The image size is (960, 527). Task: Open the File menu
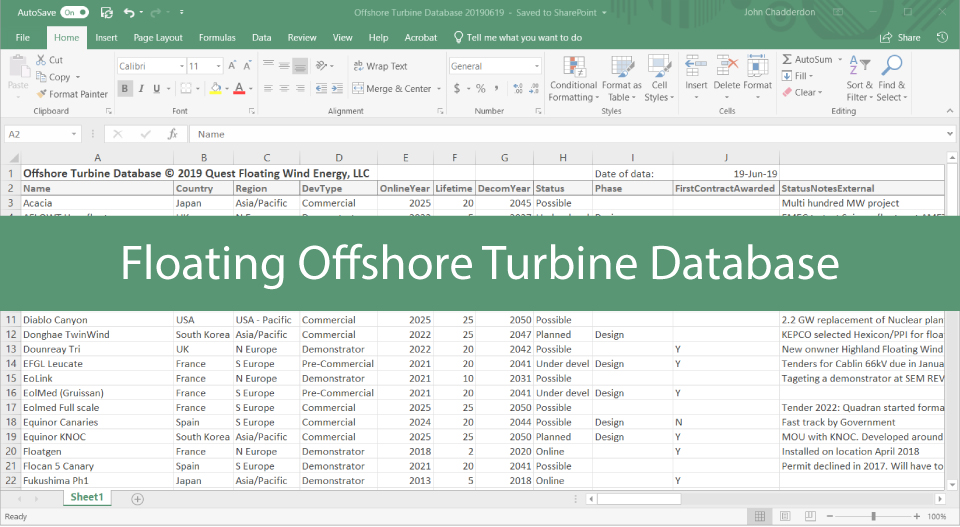23,37
